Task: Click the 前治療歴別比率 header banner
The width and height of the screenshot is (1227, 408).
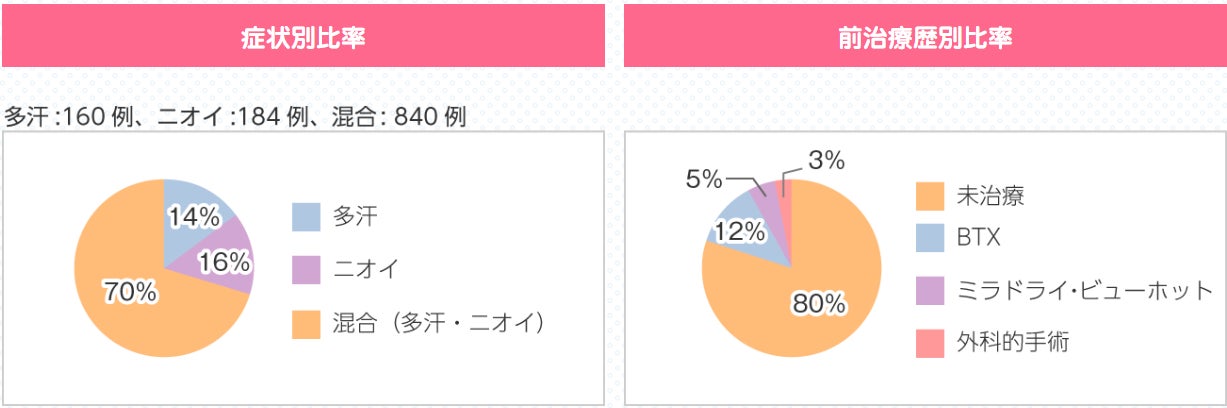Action: tap(925, 36)
